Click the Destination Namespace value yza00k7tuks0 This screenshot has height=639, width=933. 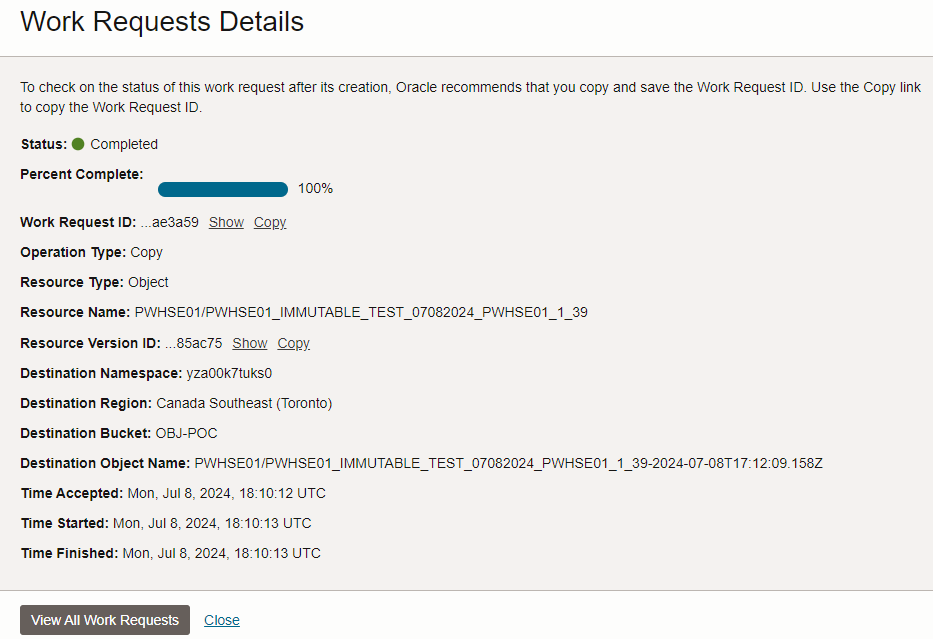click(x=229, y=373)
